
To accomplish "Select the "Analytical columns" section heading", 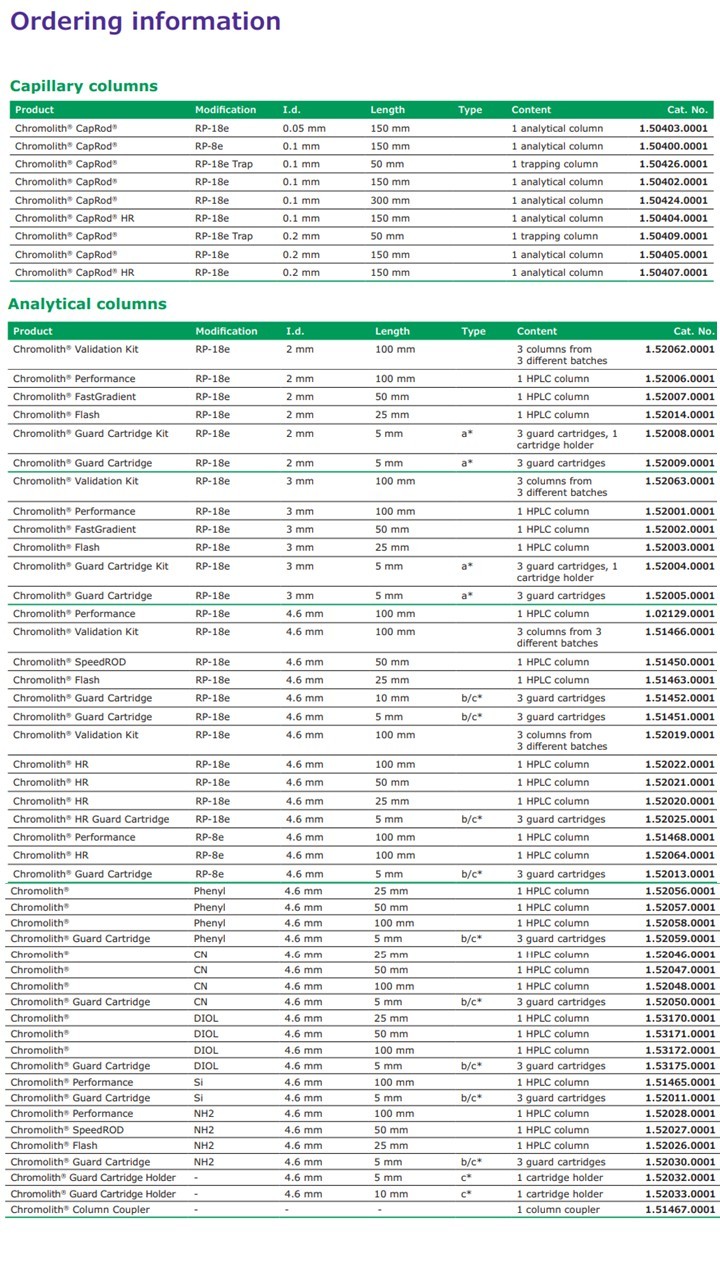I will (88, 304).
